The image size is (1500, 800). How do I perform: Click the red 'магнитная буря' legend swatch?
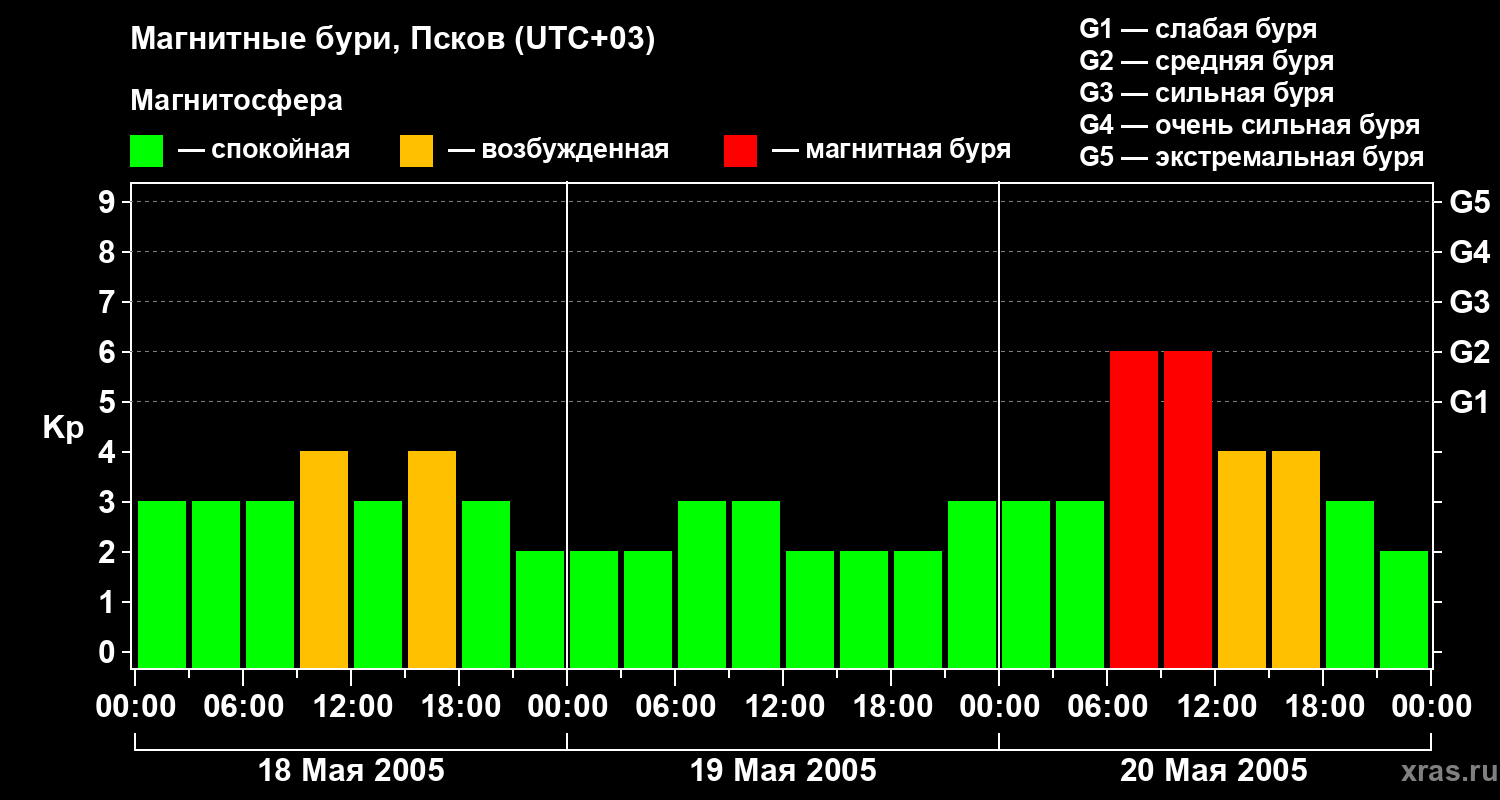[x=740, y=151]
